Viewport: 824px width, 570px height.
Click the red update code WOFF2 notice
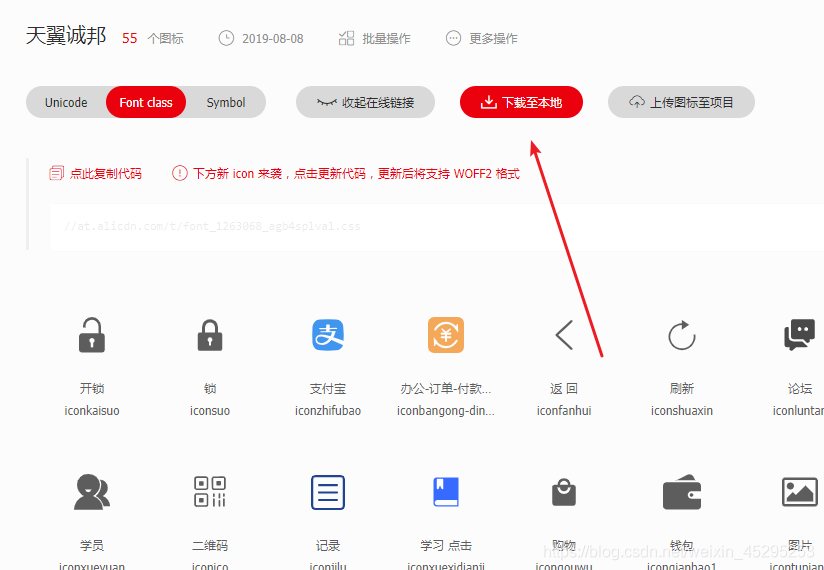346,173
